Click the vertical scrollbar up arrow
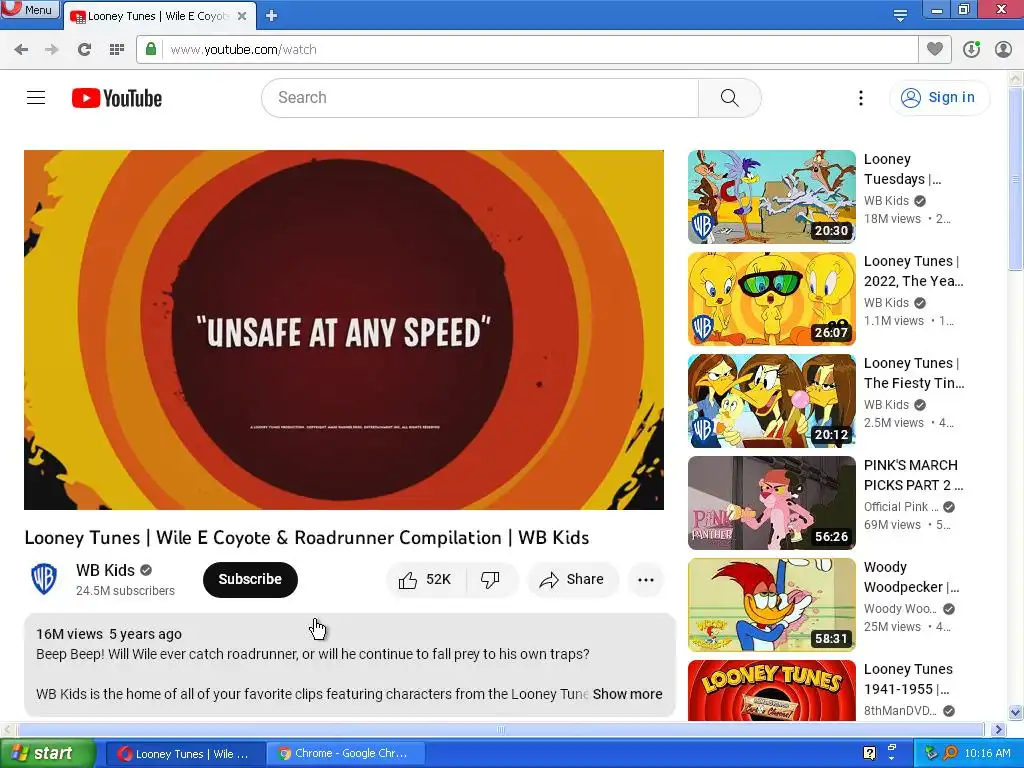1024x768 pixels. [1016, 79]
